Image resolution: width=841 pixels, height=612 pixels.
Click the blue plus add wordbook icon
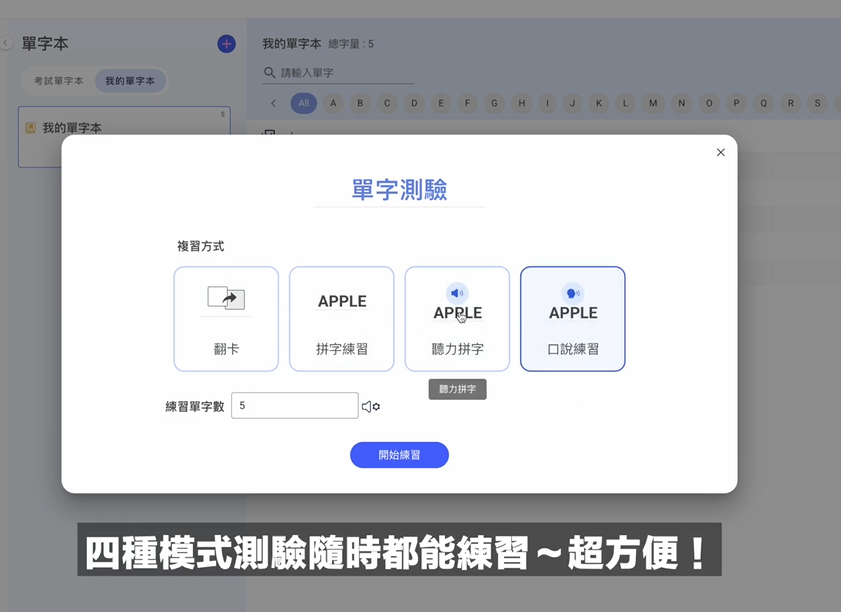coord(226,44)
